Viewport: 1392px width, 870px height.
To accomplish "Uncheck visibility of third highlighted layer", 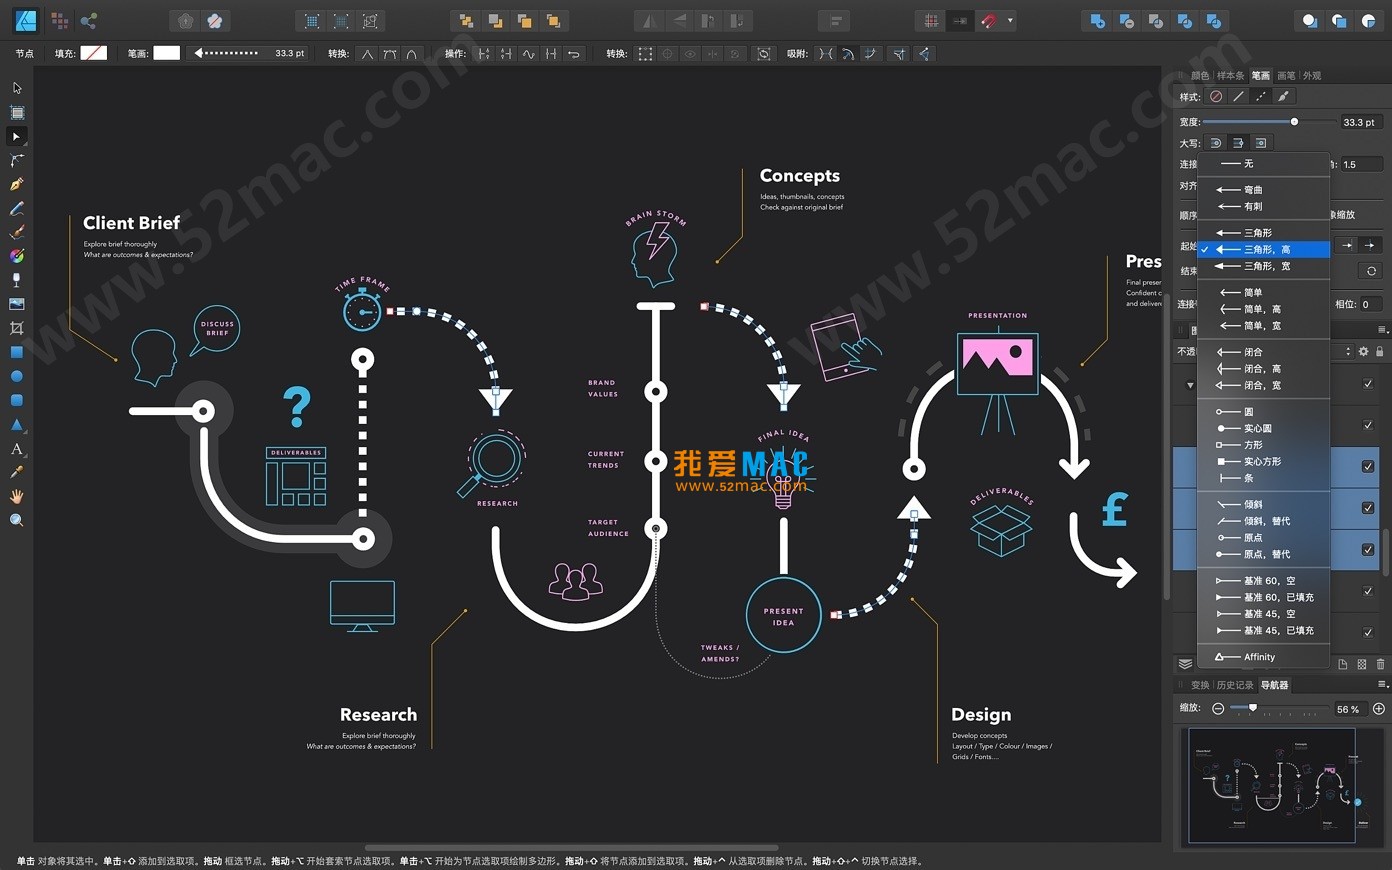I will click(1368, 550).
